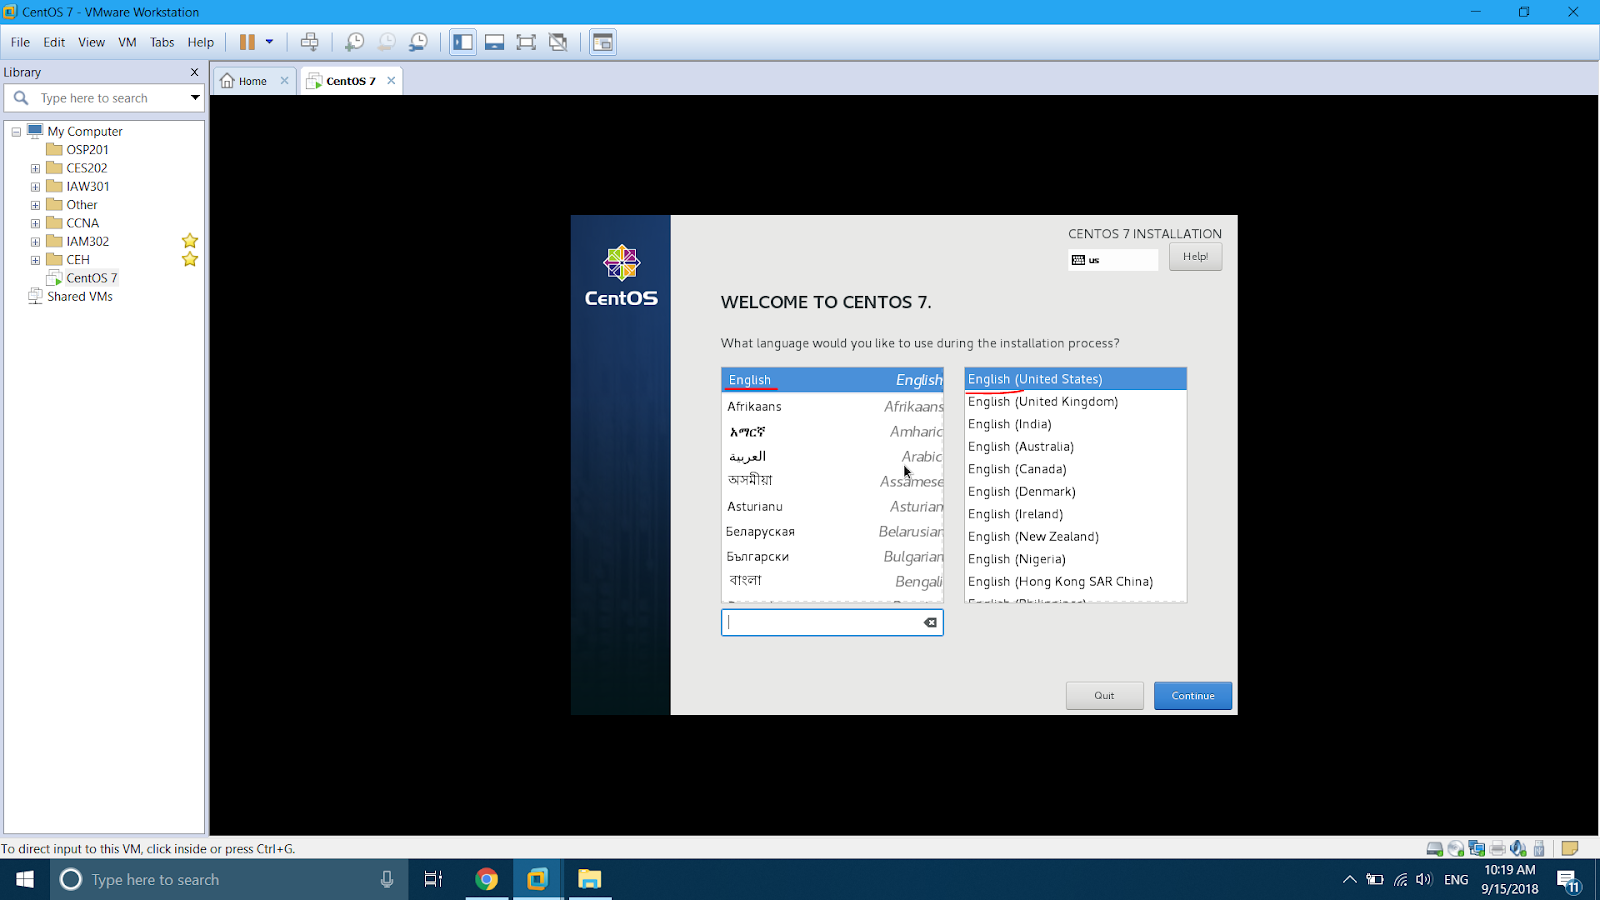
Task: Select Afrikaans in the language list
Action: pos(832,406)
